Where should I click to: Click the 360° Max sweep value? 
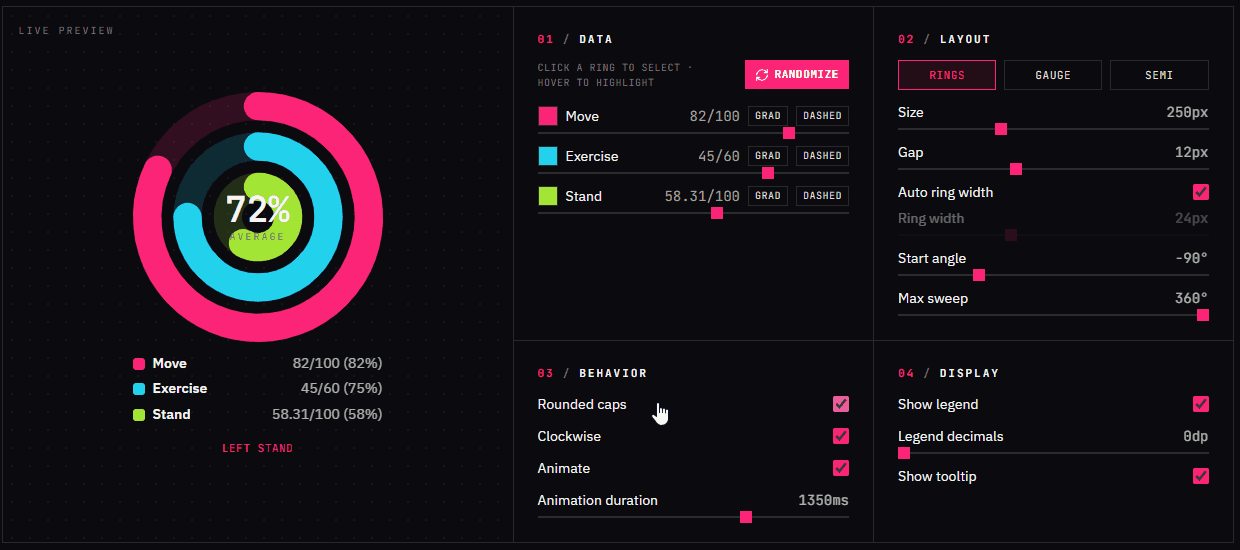[x=1191, y=298]
